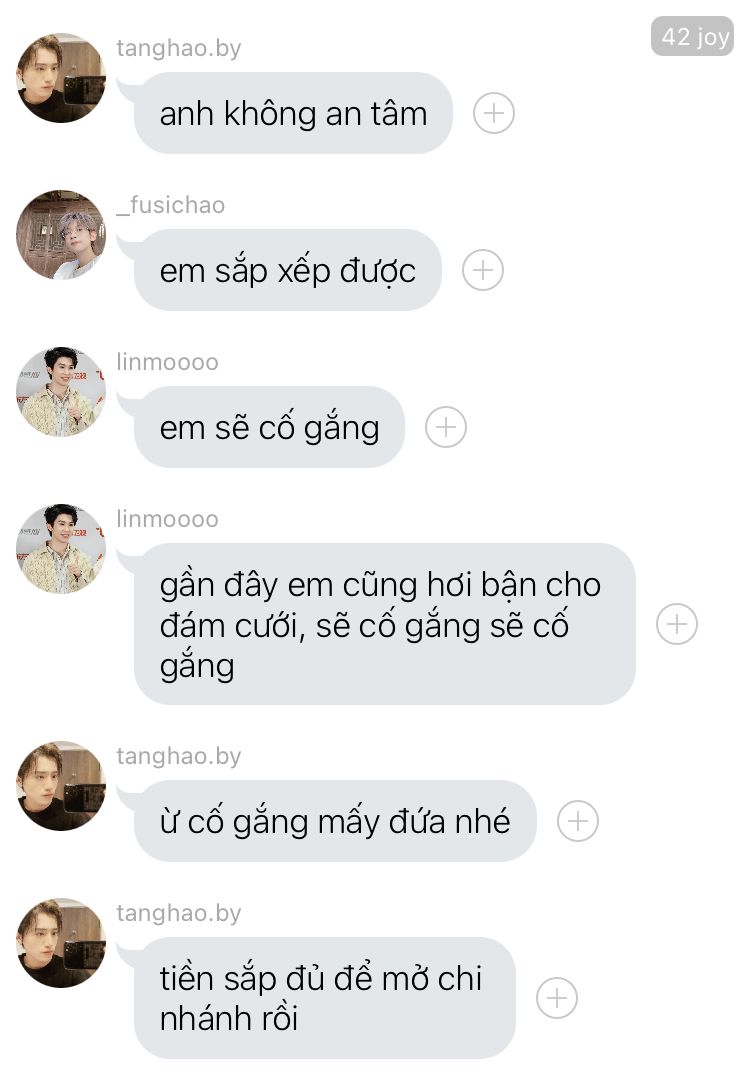Select the "tiền sắp đủ để mở chi nhánh" bubble

click(325, 998)
